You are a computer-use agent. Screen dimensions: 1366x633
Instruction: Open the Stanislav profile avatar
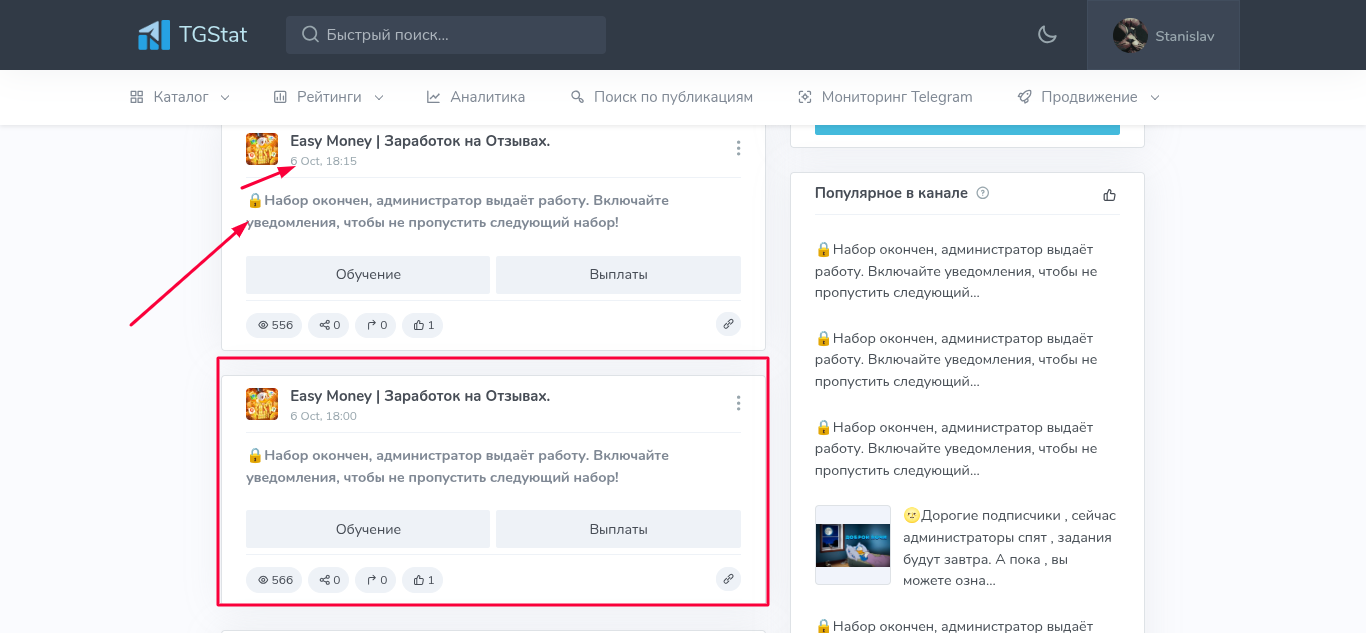(x=1130, y=36)
